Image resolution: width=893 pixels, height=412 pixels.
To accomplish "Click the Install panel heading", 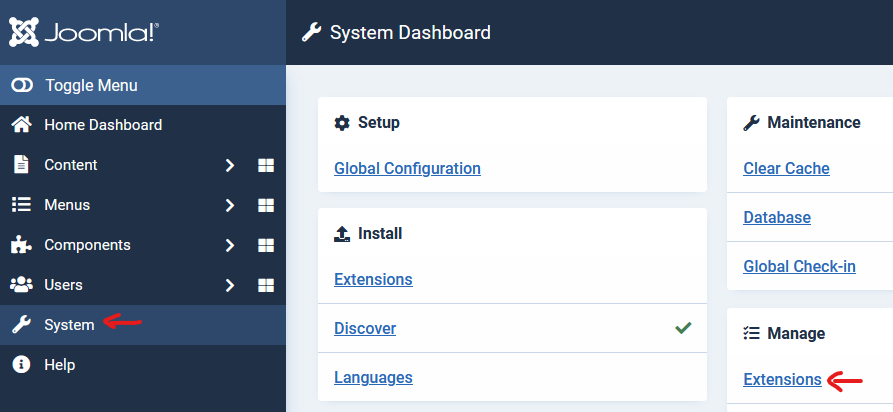I will (380, 234).
